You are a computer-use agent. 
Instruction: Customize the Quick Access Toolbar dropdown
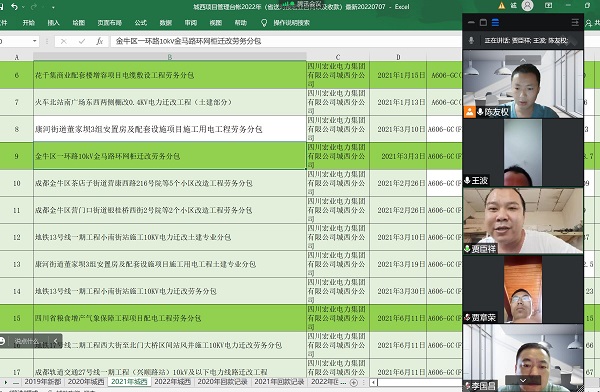pyautogui.click(x=53, y=7)
